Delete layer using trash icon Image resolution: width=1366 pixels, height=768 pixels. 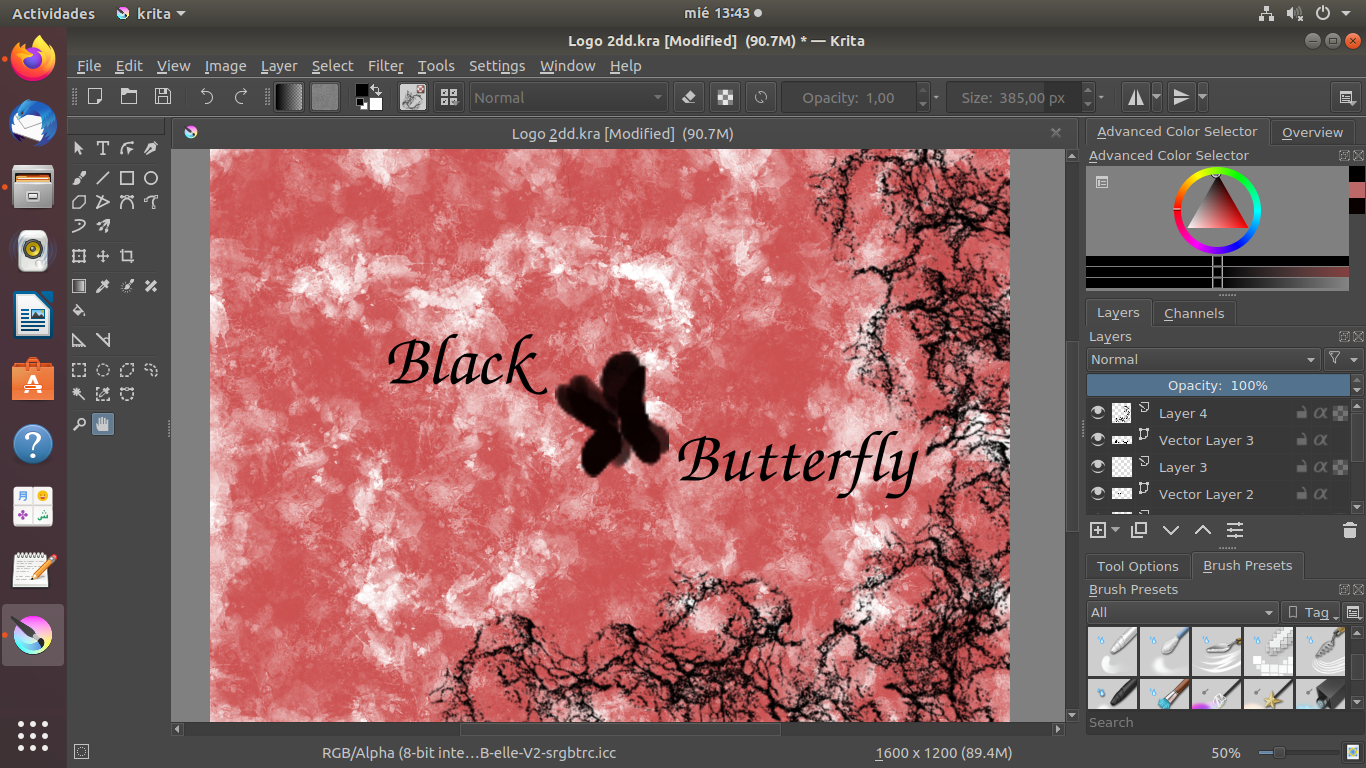click(x=1349, y=530)
